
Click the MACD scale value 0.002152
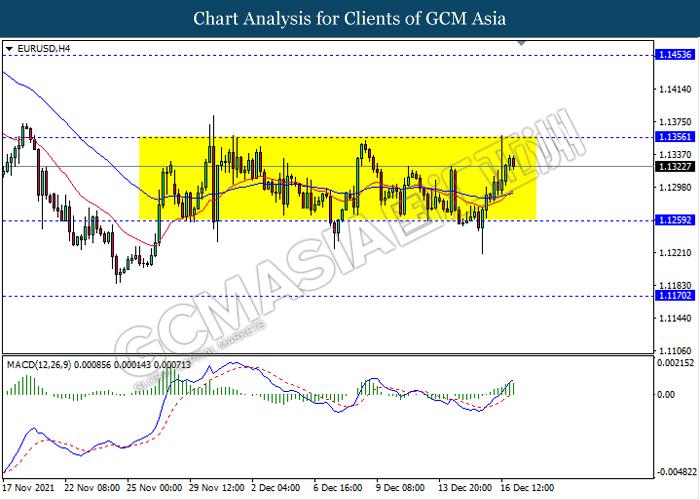pyautogui.click(x=675, y=363)
